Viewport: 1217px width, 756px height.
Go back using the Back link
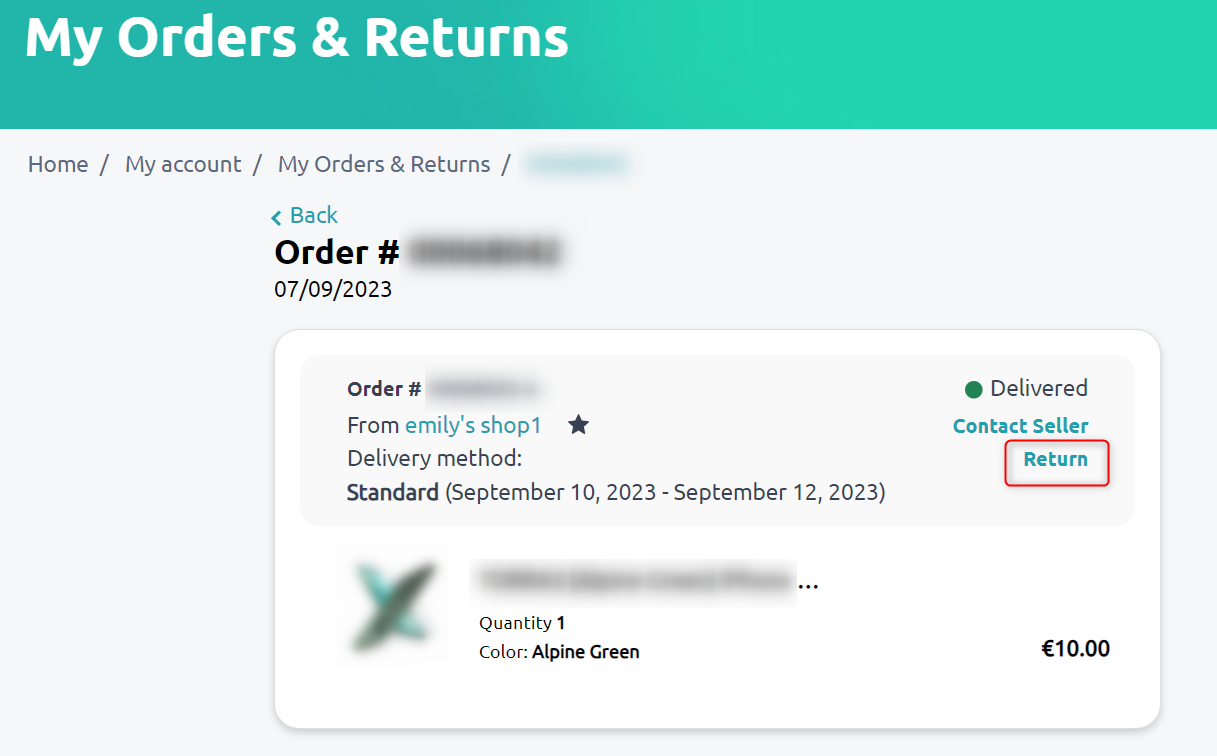(x=313, y=215)
